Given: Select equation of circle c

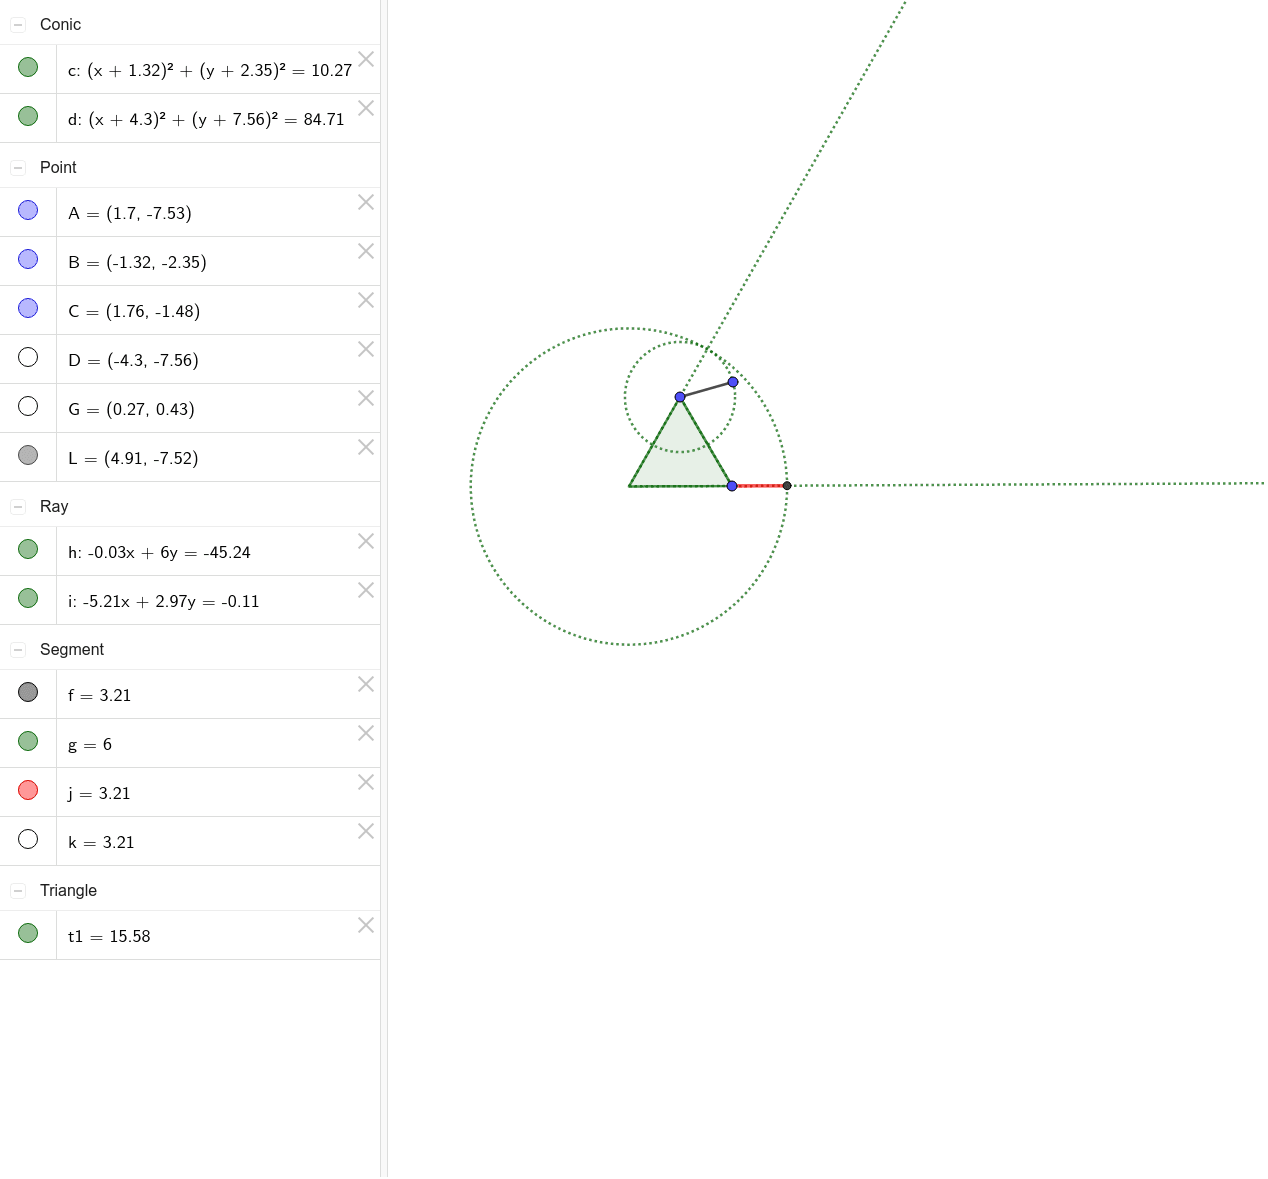Looking at the screenshot, I should [x=210, y=71].
